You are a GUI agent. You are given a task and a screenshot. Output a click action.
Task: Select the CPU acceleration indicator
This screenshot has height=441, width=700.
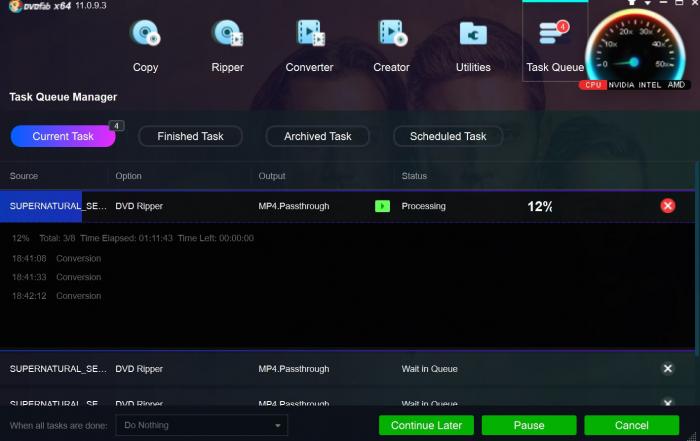593,85
